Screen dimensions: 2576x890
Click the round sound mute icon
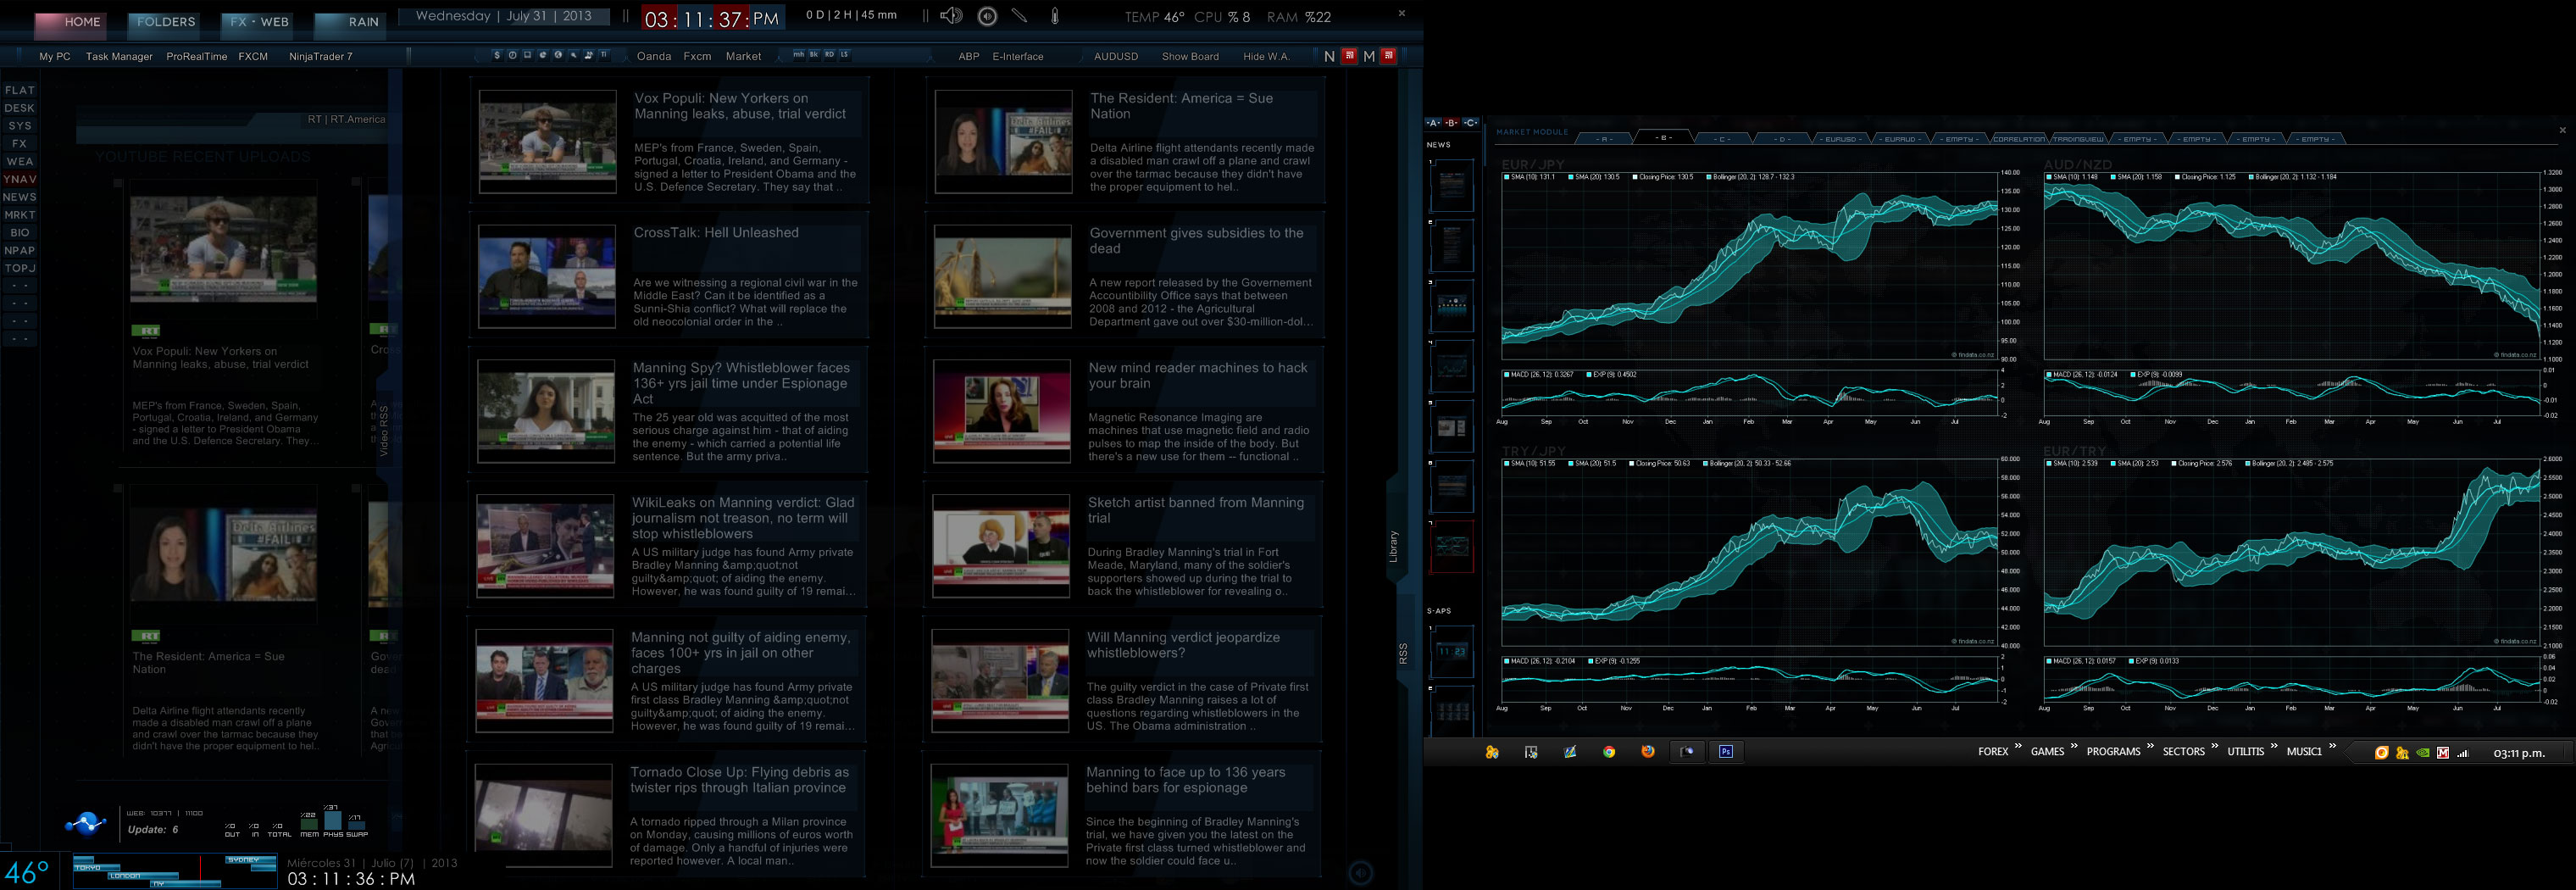coord(987,16)
